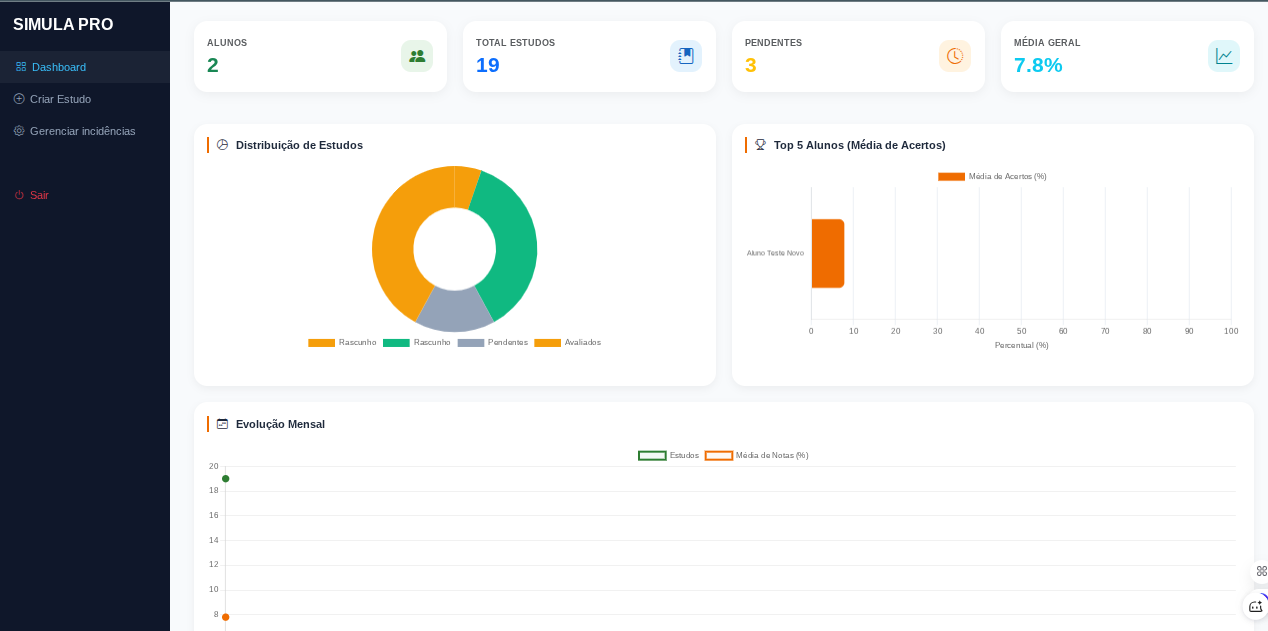
Task: Click the Percentual (%) axis title
Action: (1022, 345)
